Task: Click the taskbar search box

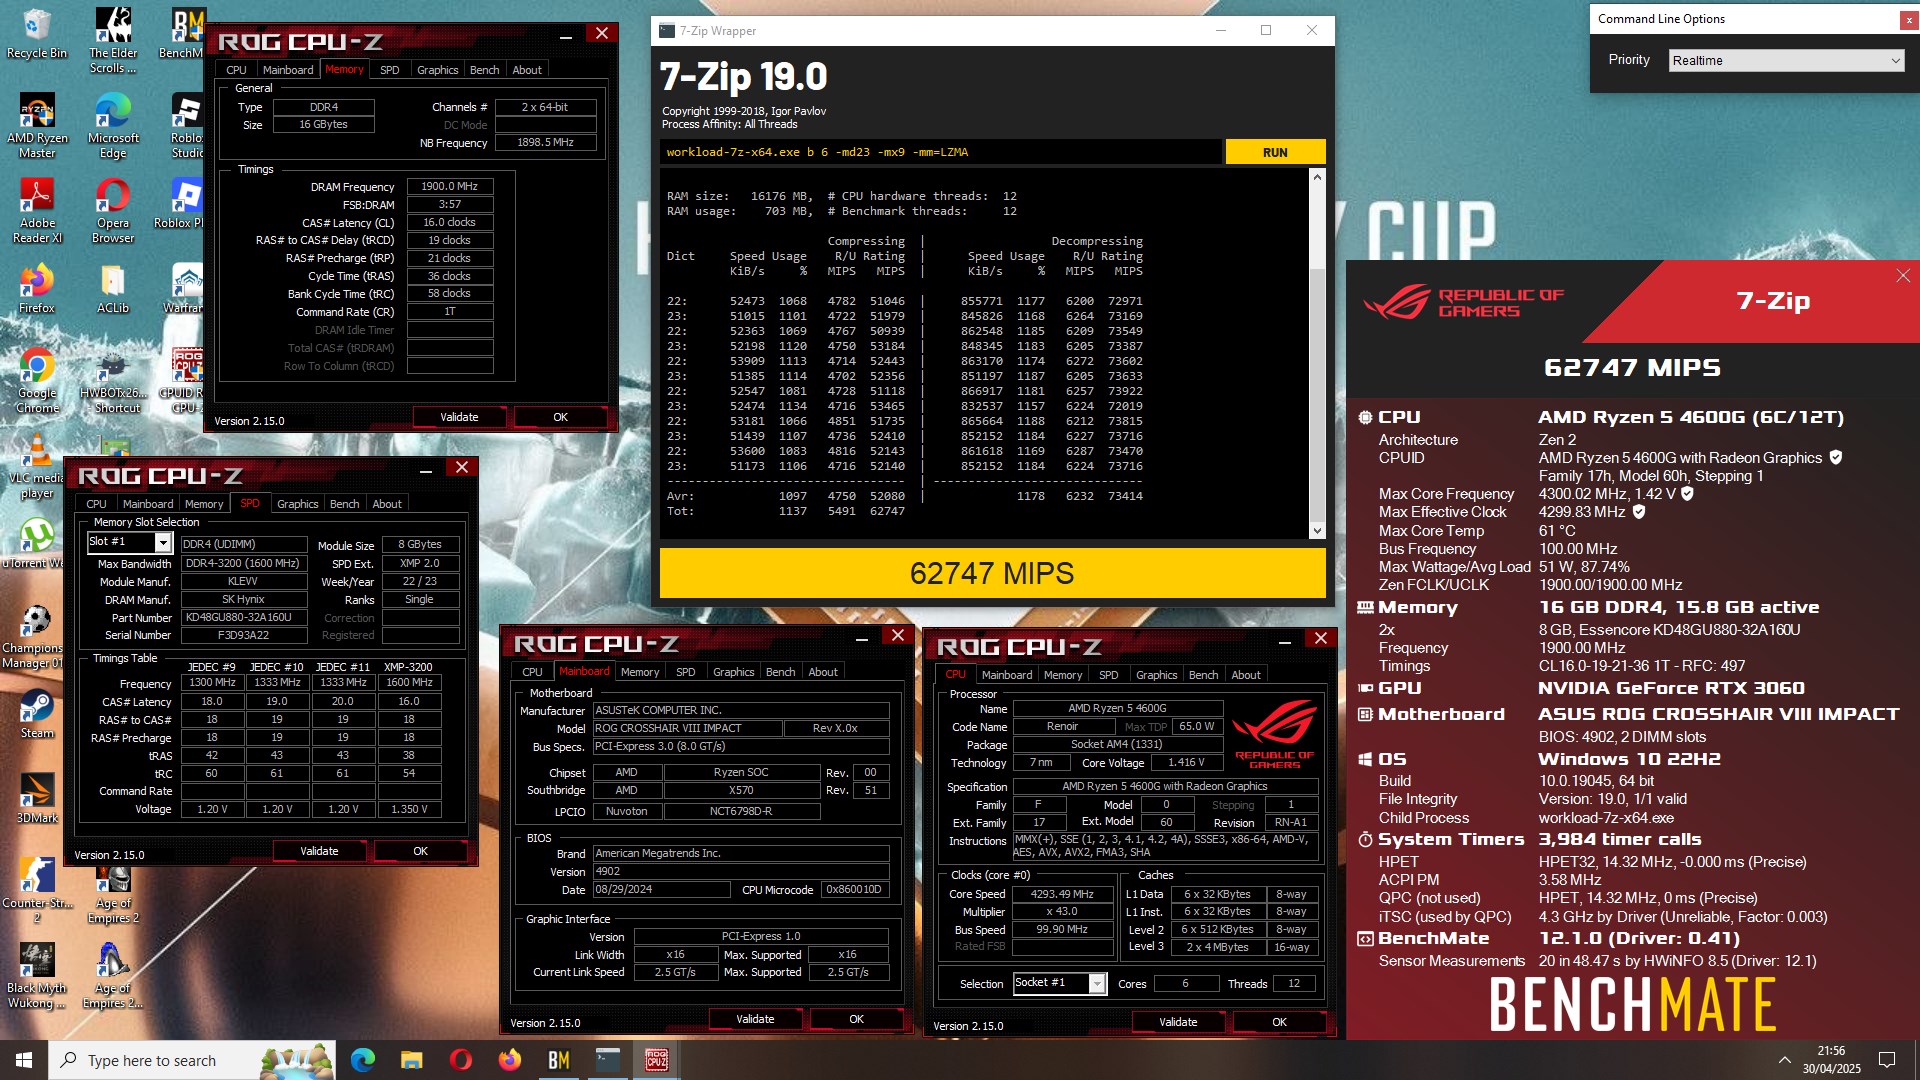Action: [x=192, y=1060]
